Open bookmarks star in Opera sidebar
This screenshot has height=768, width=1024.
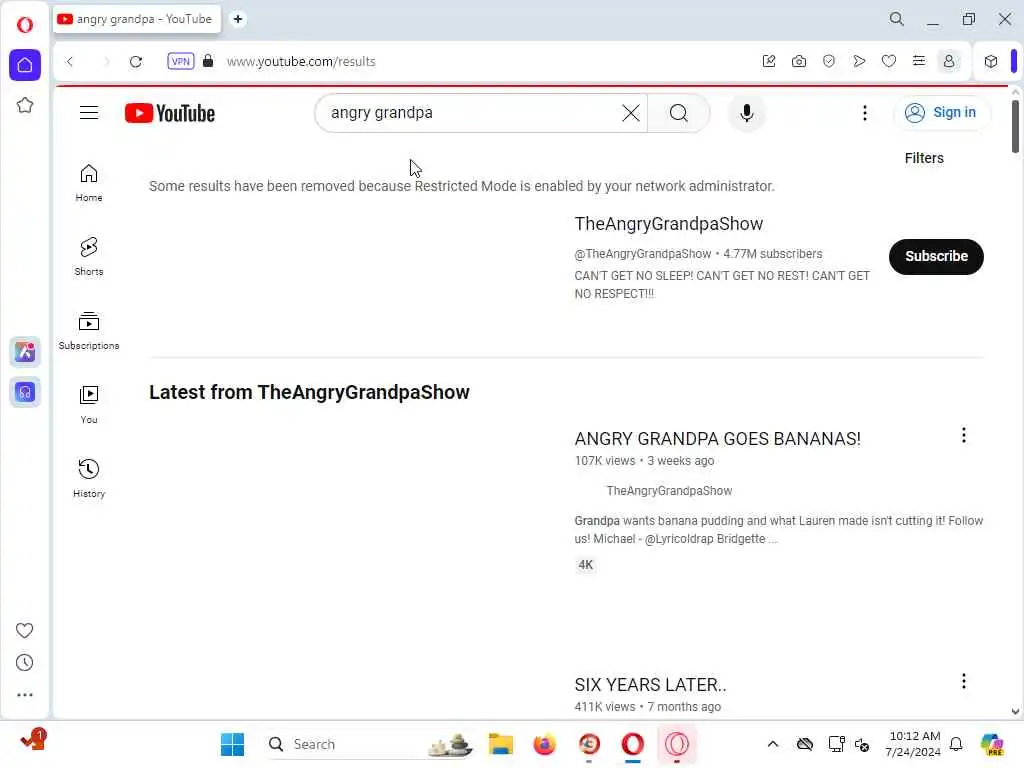click(x=25, y=105)
